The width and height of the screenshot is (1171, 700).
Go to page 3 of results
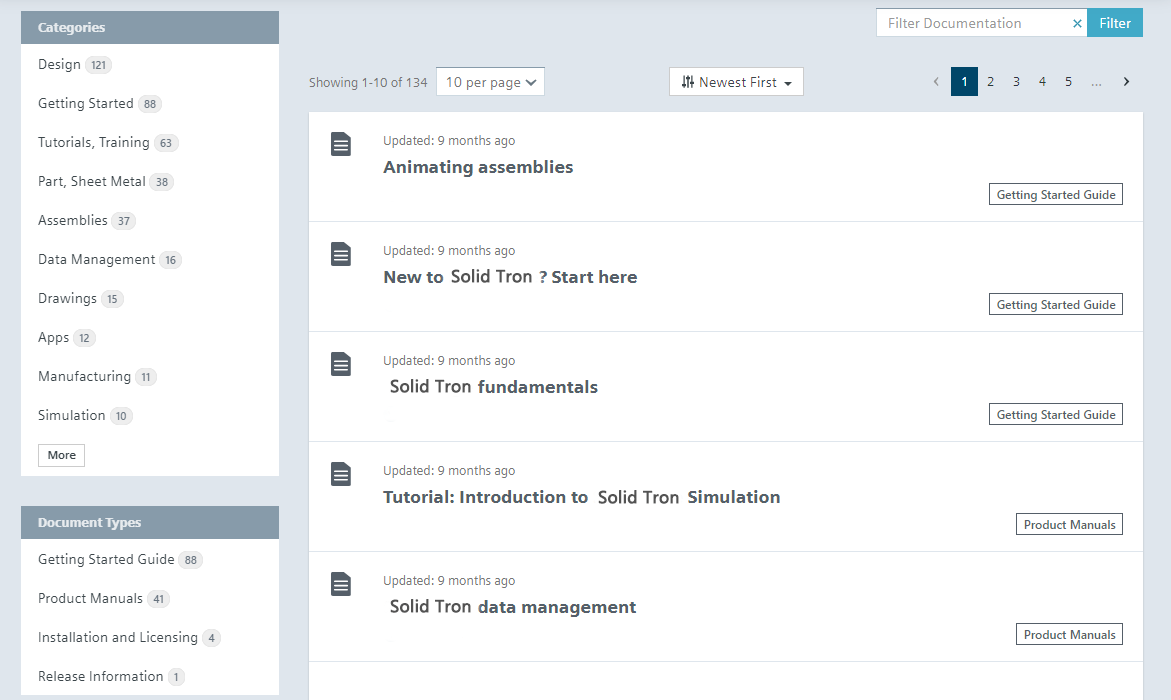[1016, 82]
